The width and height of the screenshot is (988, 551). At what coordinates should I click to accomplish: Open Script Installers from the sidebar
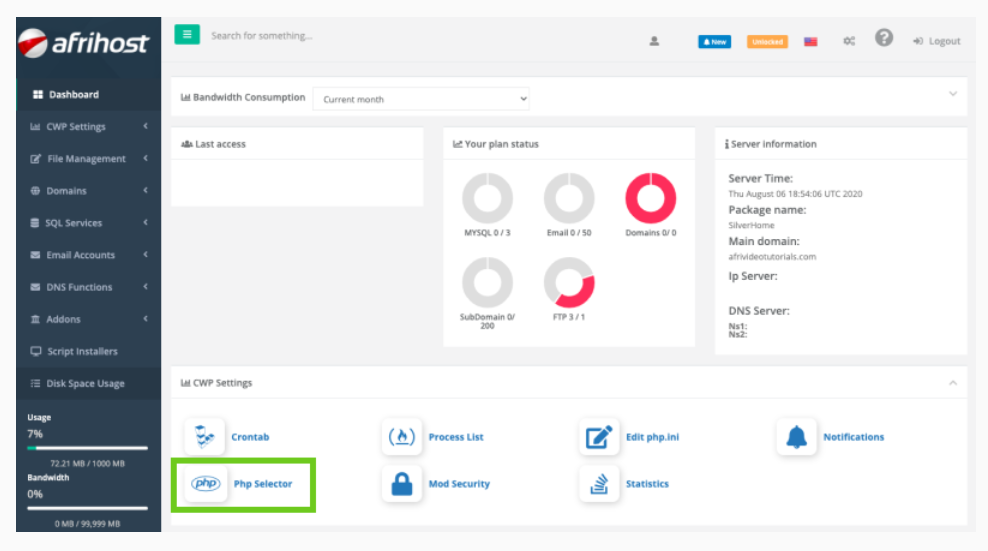tap(82, 351)
